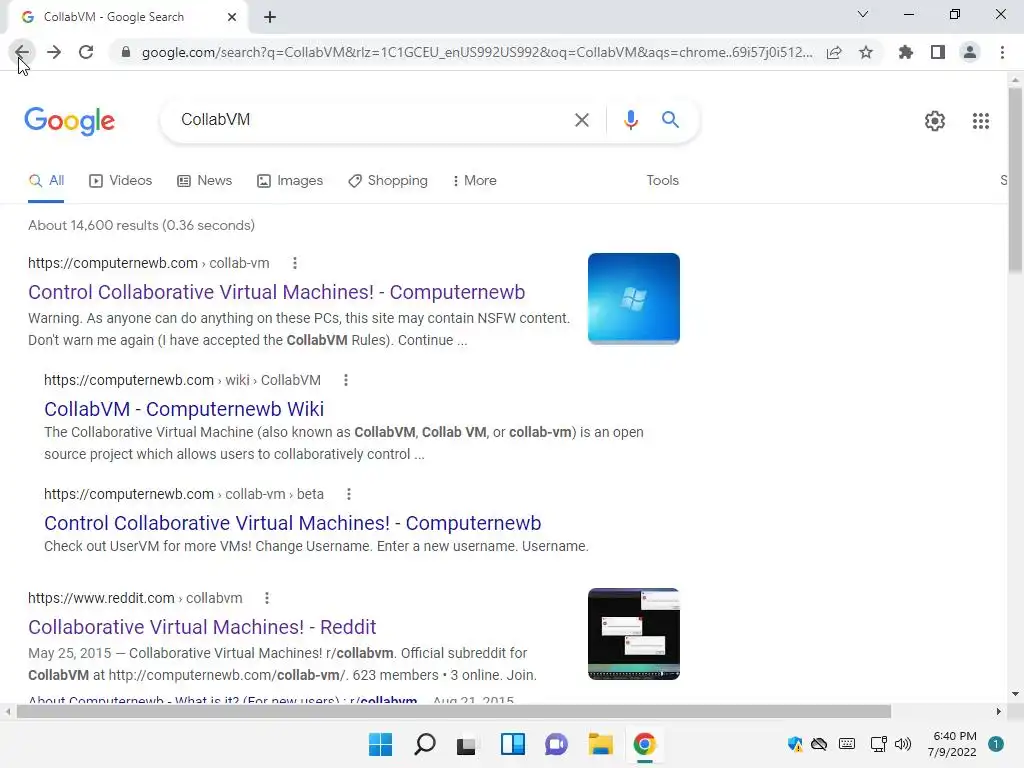The height and width of the screenshot is (768, 1024).
Task: Close the CollabVM Google Search tab
Action: pos(232,17)
